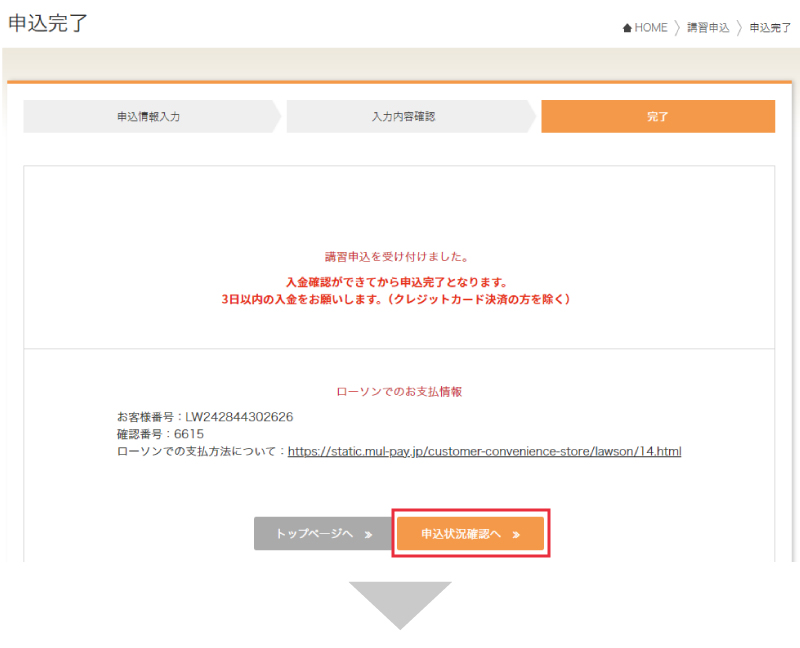Open the HOME breadcrumb text link
The width and height of the screenshot is (800, 648).
[x=651, y=28]
